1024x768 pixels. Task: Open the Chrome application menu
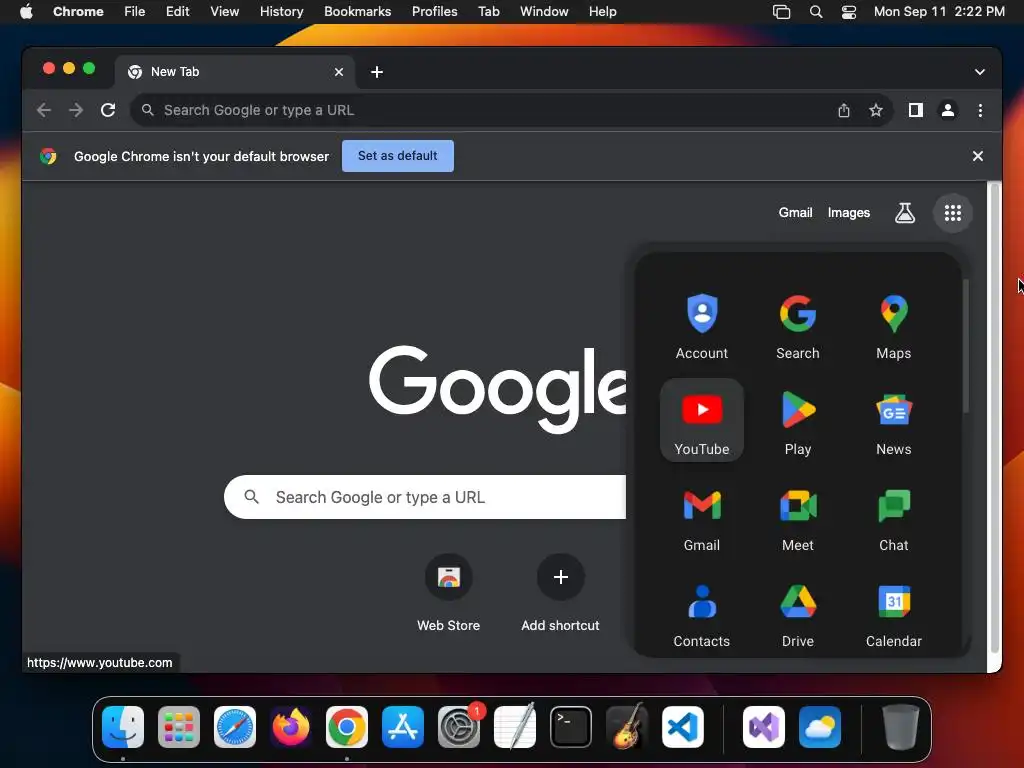78,12
